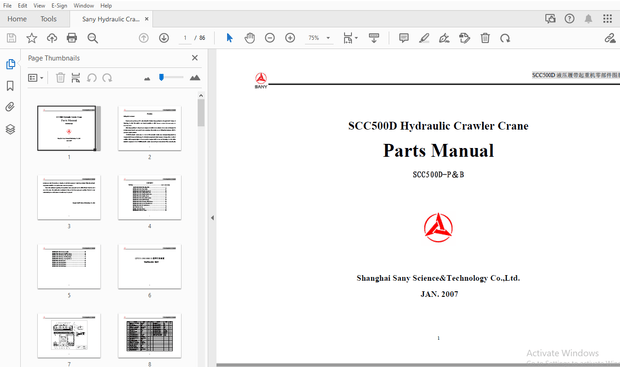Screen dimensions: 620x367
Task: Select page 1 thumbnail
Action: coord(69,128)
